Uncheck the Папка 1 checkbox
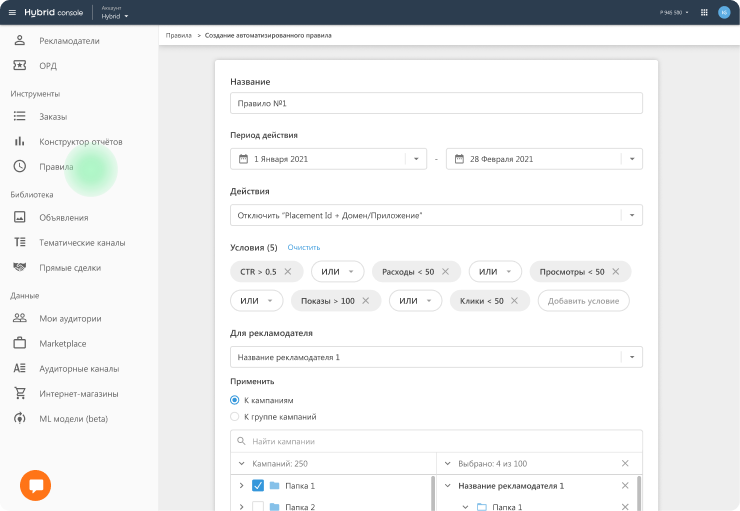 [258, 486]
